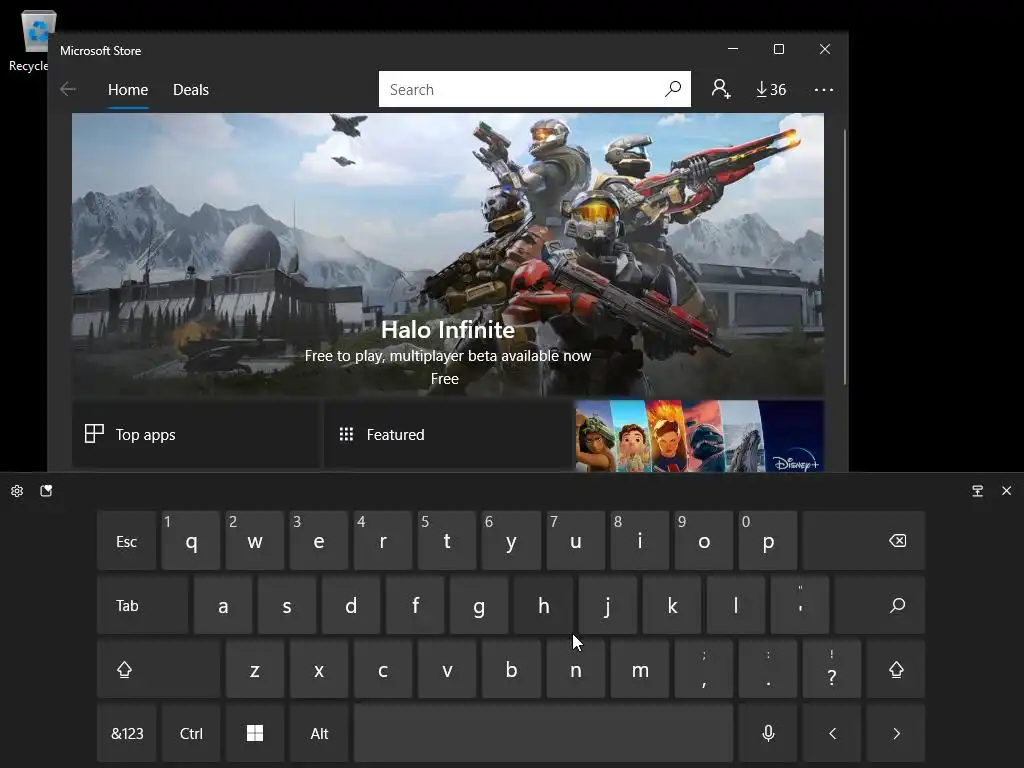Tap the w key

point(255,541)
